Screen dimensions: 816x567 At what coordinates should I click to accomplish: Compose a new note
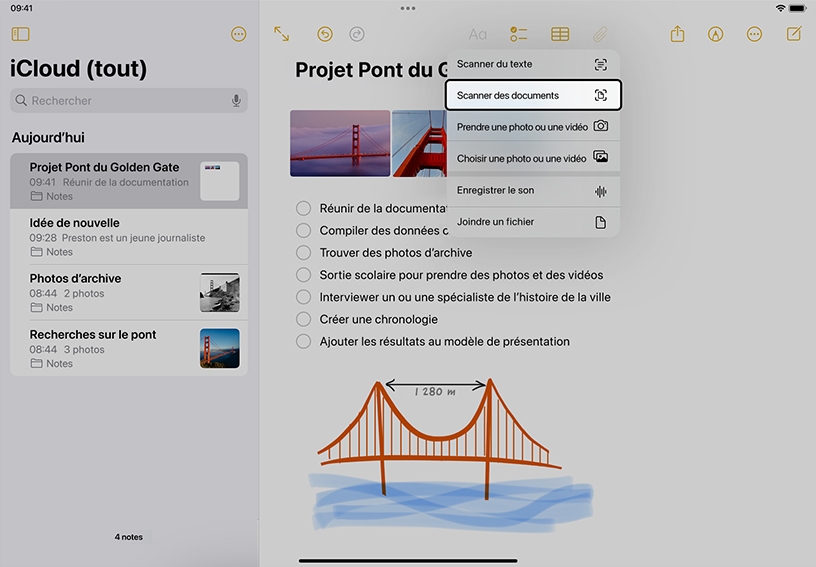click(x=794, y=34)
